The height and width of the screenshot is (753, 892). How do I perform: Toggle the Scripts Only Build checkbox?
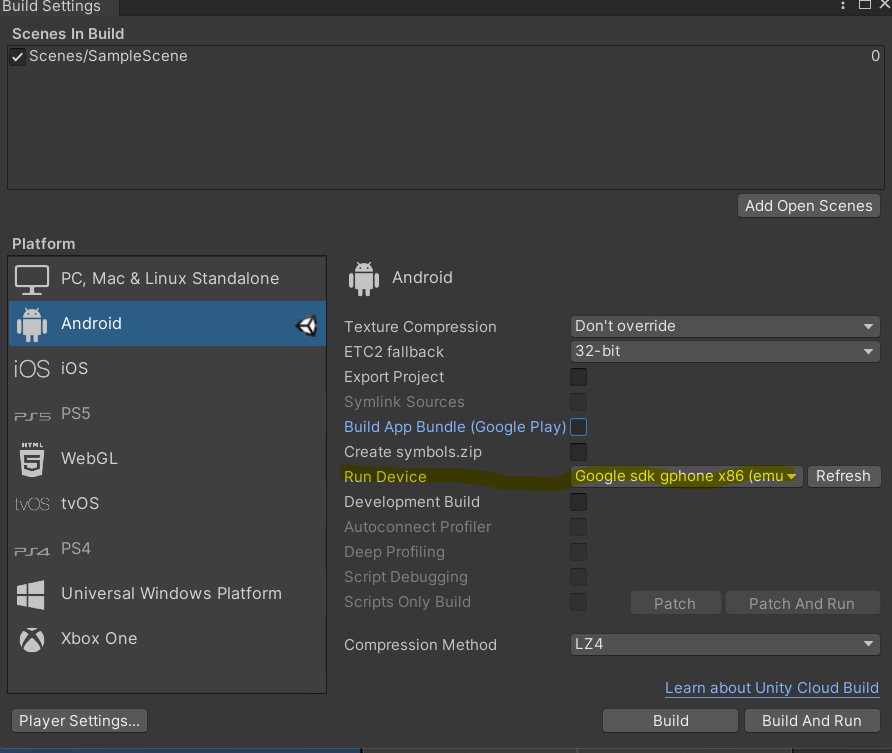[x=578, y=602]
